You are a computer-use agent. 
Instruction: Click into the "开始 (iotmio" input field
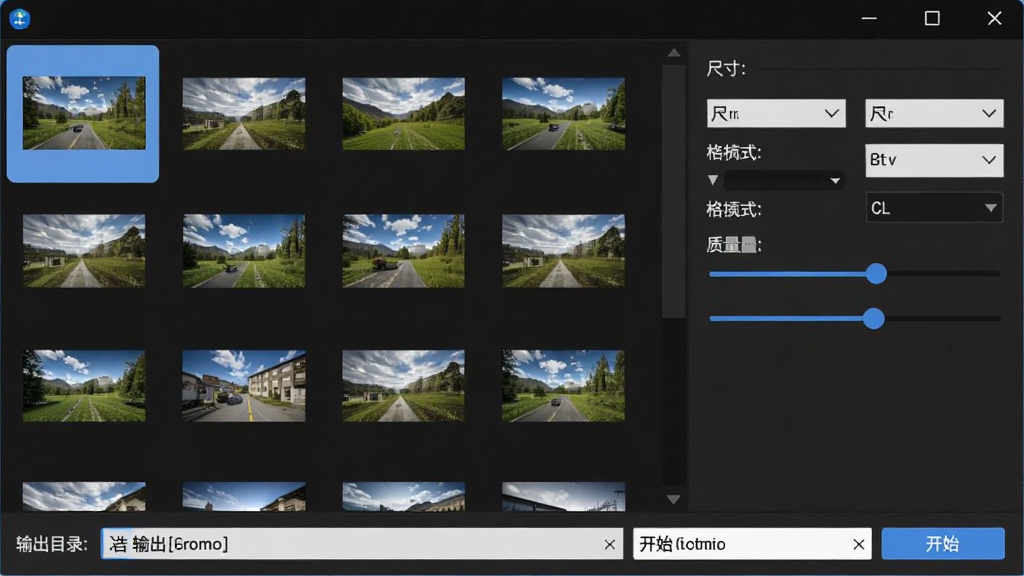click(752, 543)
